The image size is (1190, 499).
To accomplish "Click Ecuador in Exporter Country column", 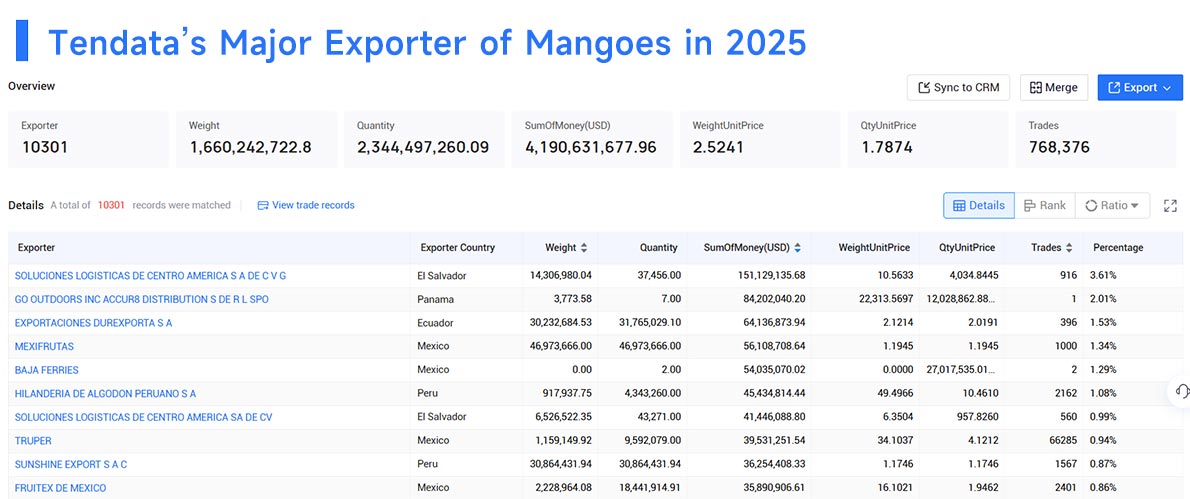I will (x=437, y=322).
